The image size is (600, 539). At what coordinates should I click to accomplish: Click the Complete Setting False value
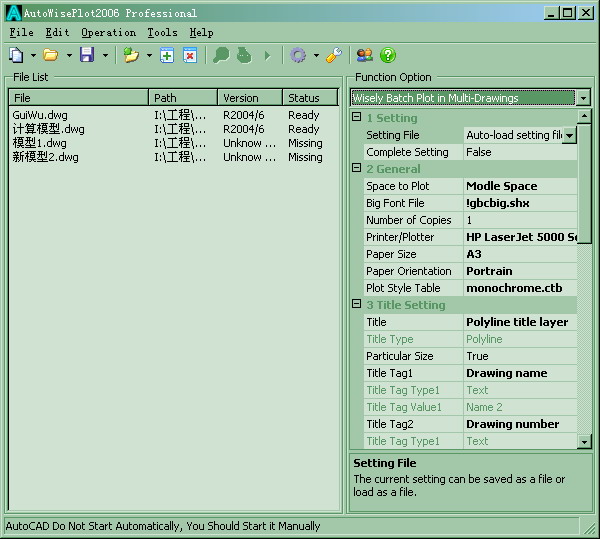[520, 152]
